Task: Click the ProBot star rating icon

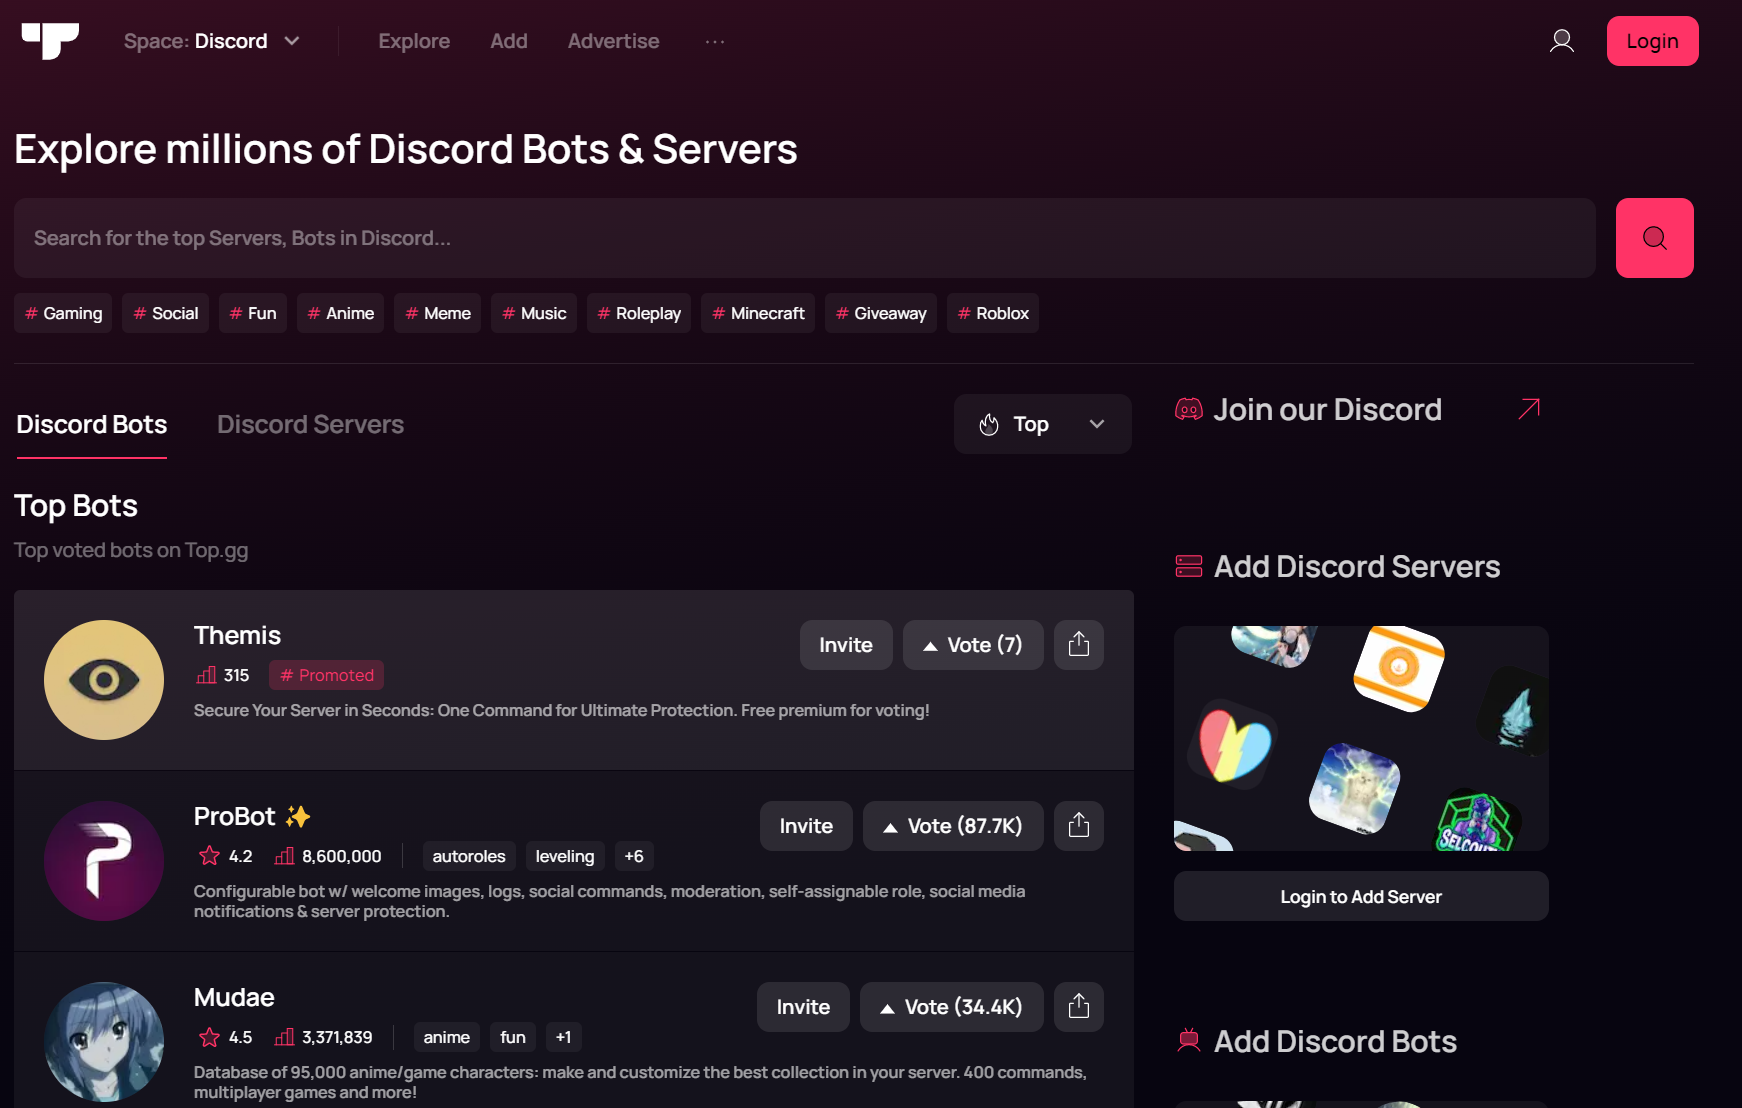Action: (209, 856)
